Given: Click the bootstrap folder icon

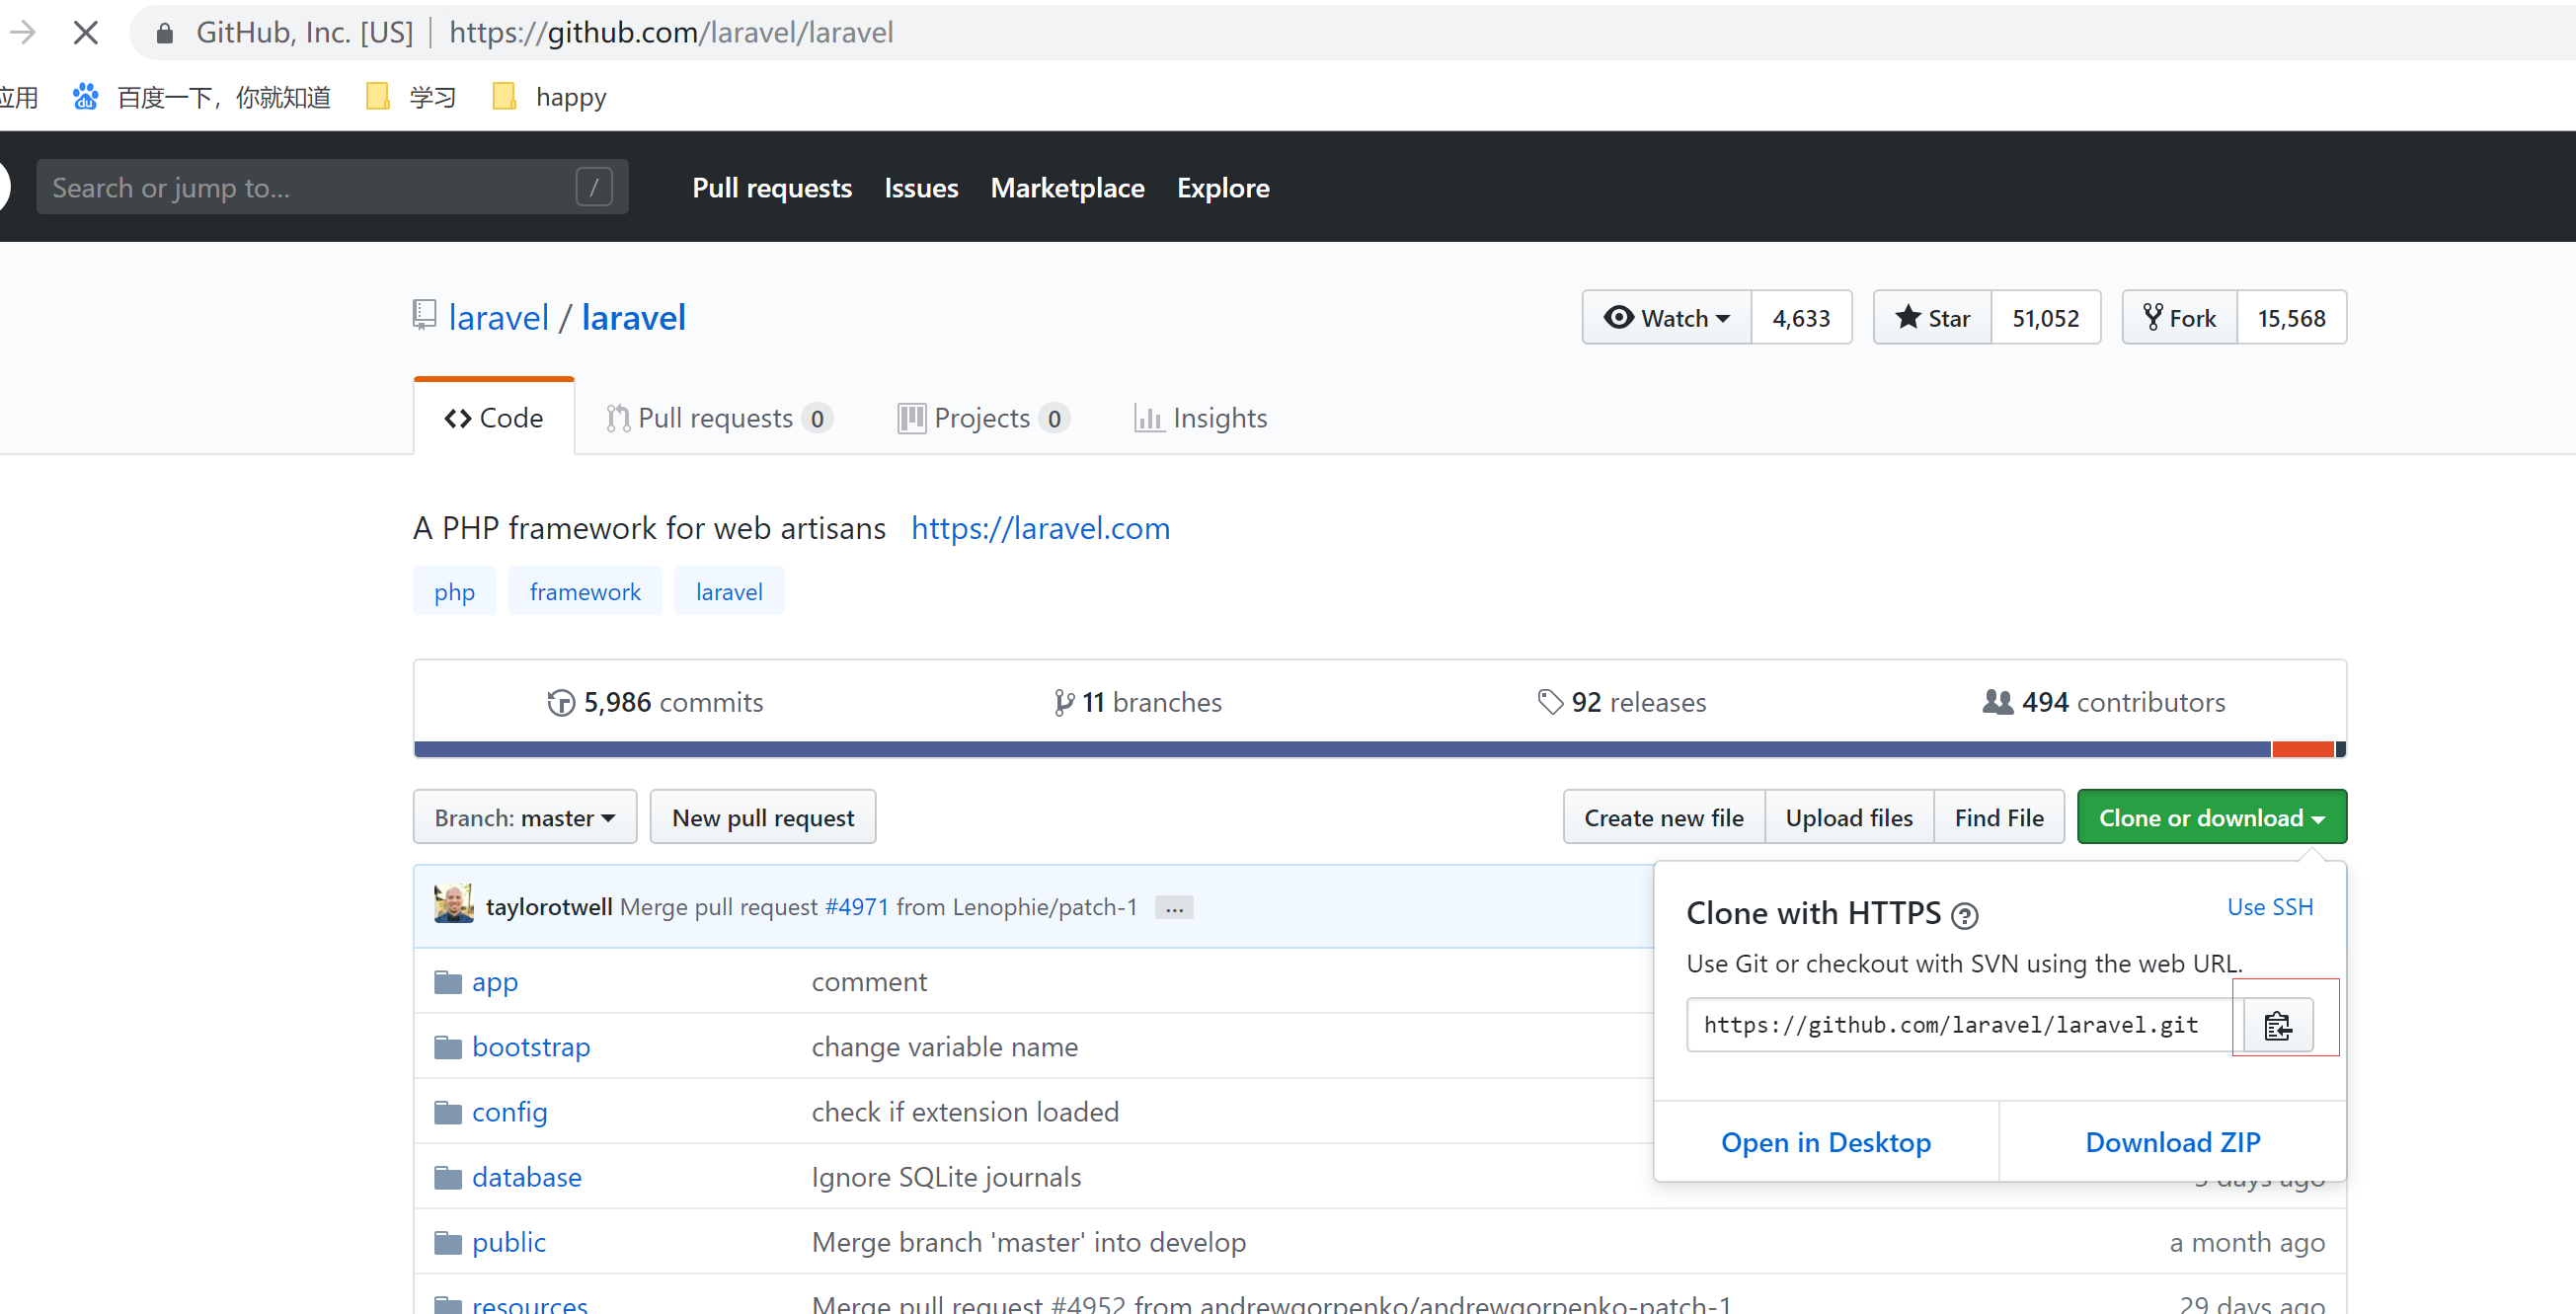Looking at the screenshot, I should [448, 1047].
